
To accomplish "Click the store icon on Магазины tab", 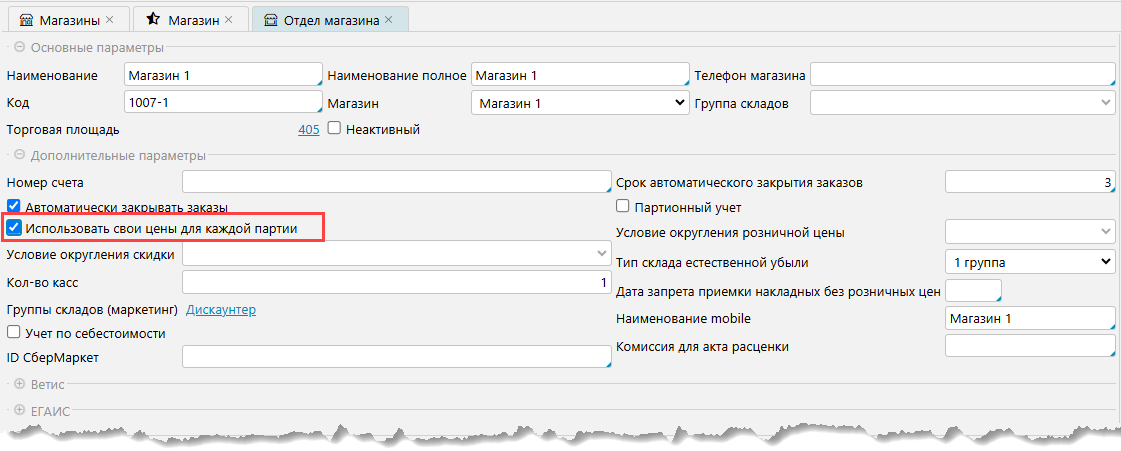I will pyautogui.click(x=25, y=19).
